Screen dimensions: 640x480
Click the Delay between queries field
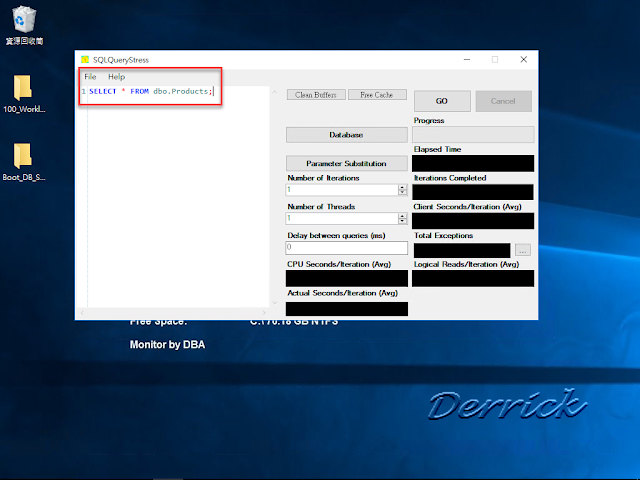(347, 247)
